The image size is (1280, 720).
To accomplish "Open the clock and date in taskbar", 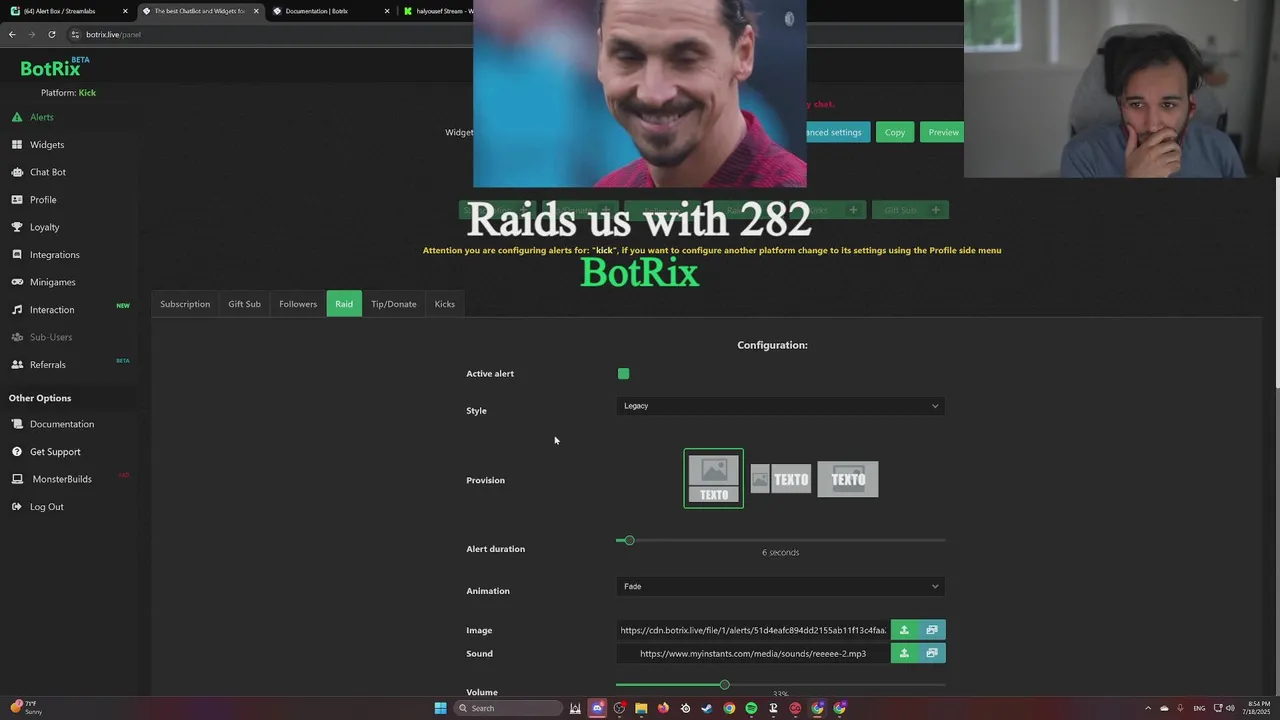I will tap(1258, 708).
